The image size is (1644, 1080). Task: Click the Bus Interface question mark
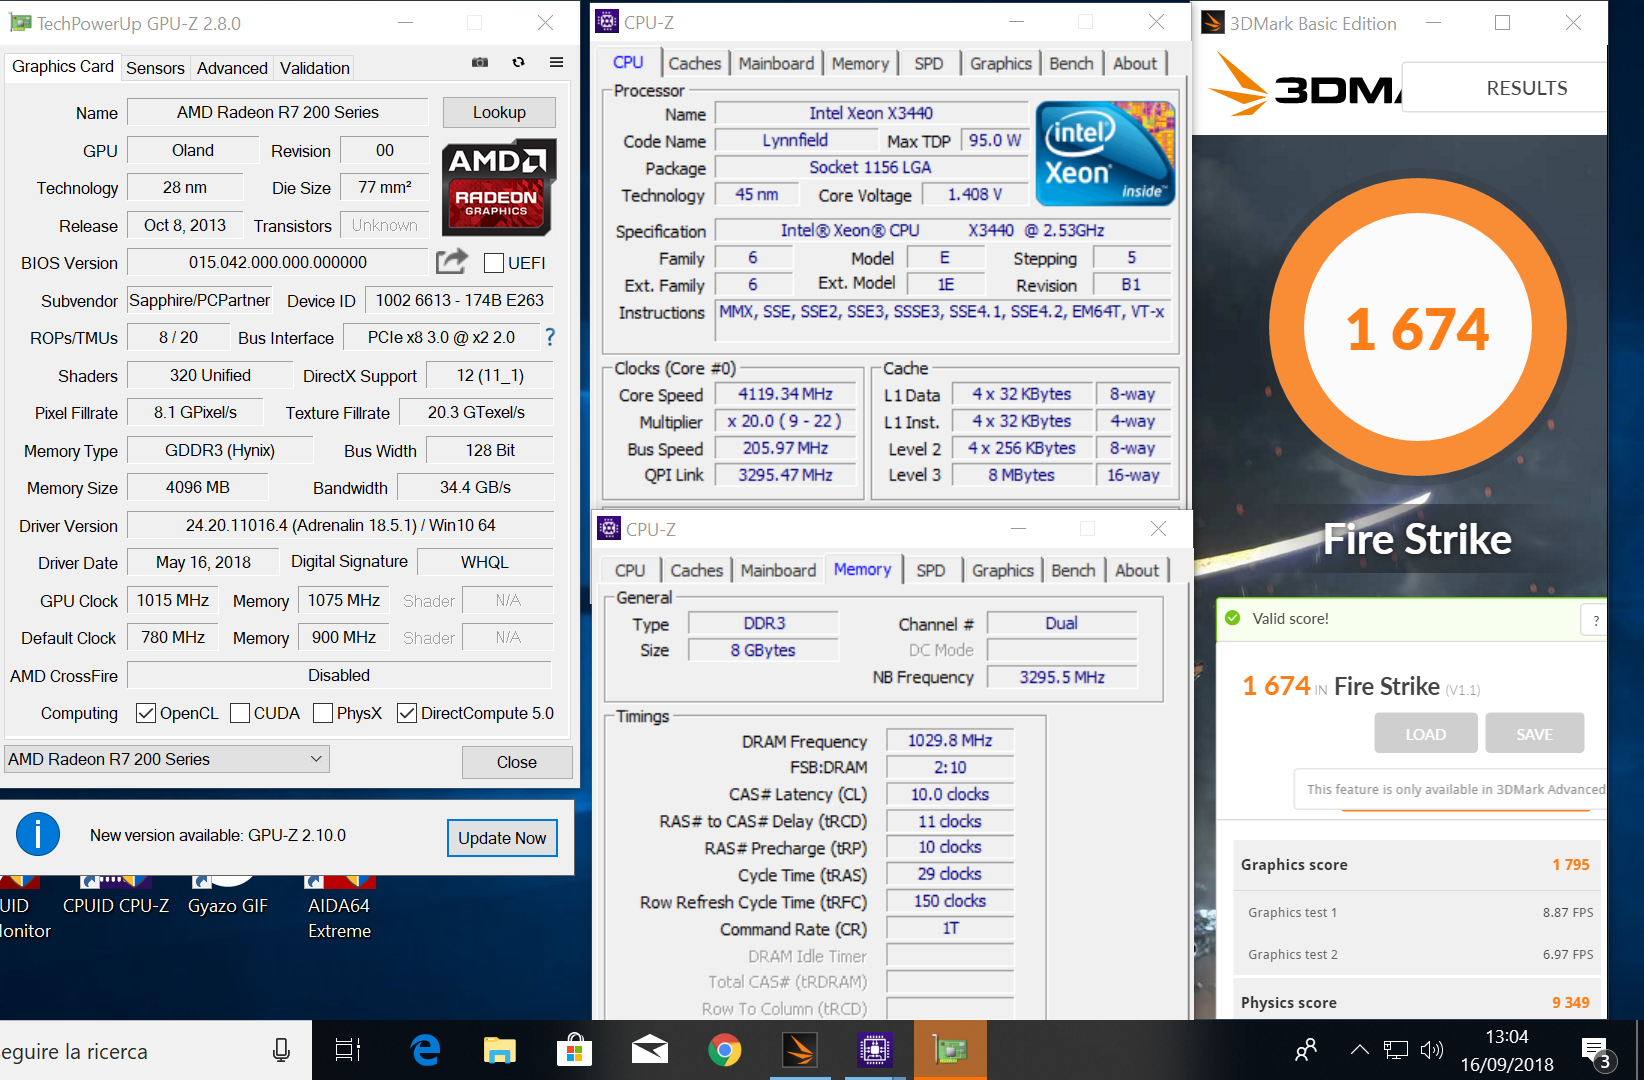[x=549, y=337]
